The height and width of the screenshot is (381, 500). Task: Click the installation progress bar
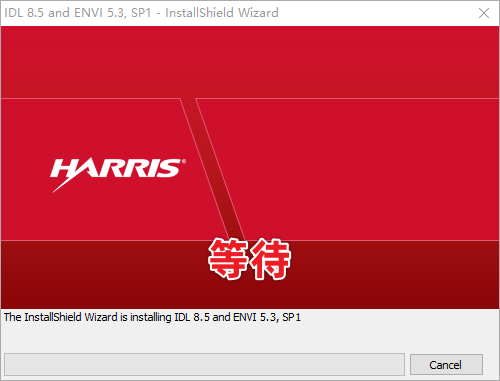coord(204,364)
